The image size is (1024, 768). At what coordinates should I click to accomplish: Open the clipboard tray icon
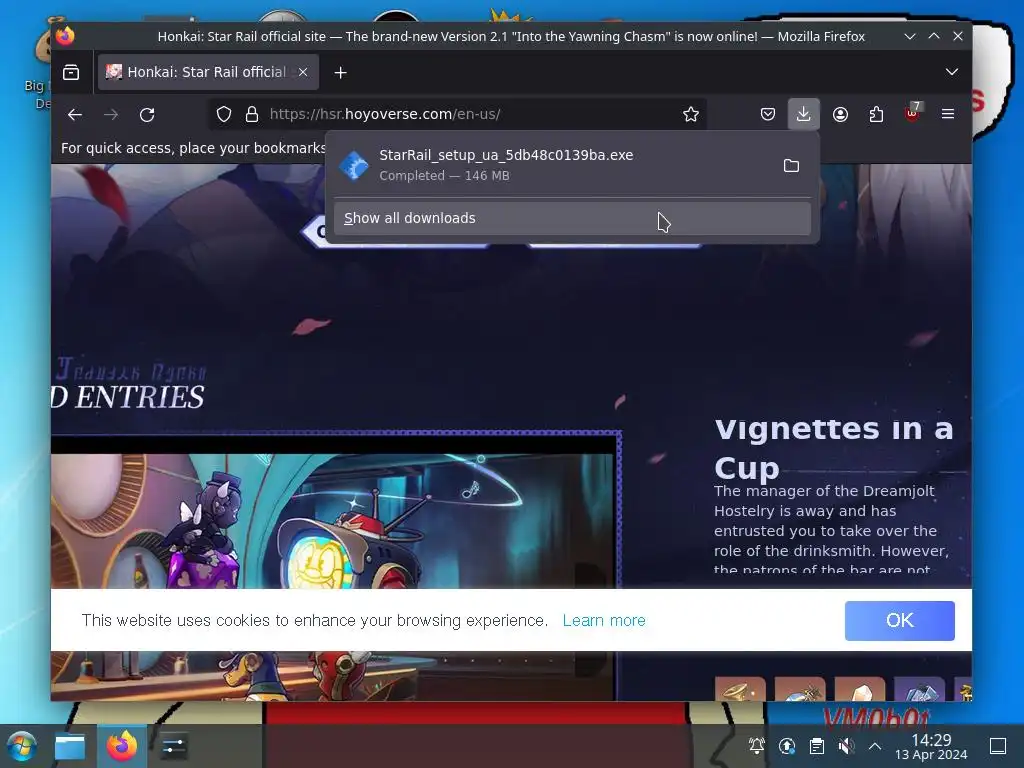point(816,746)
